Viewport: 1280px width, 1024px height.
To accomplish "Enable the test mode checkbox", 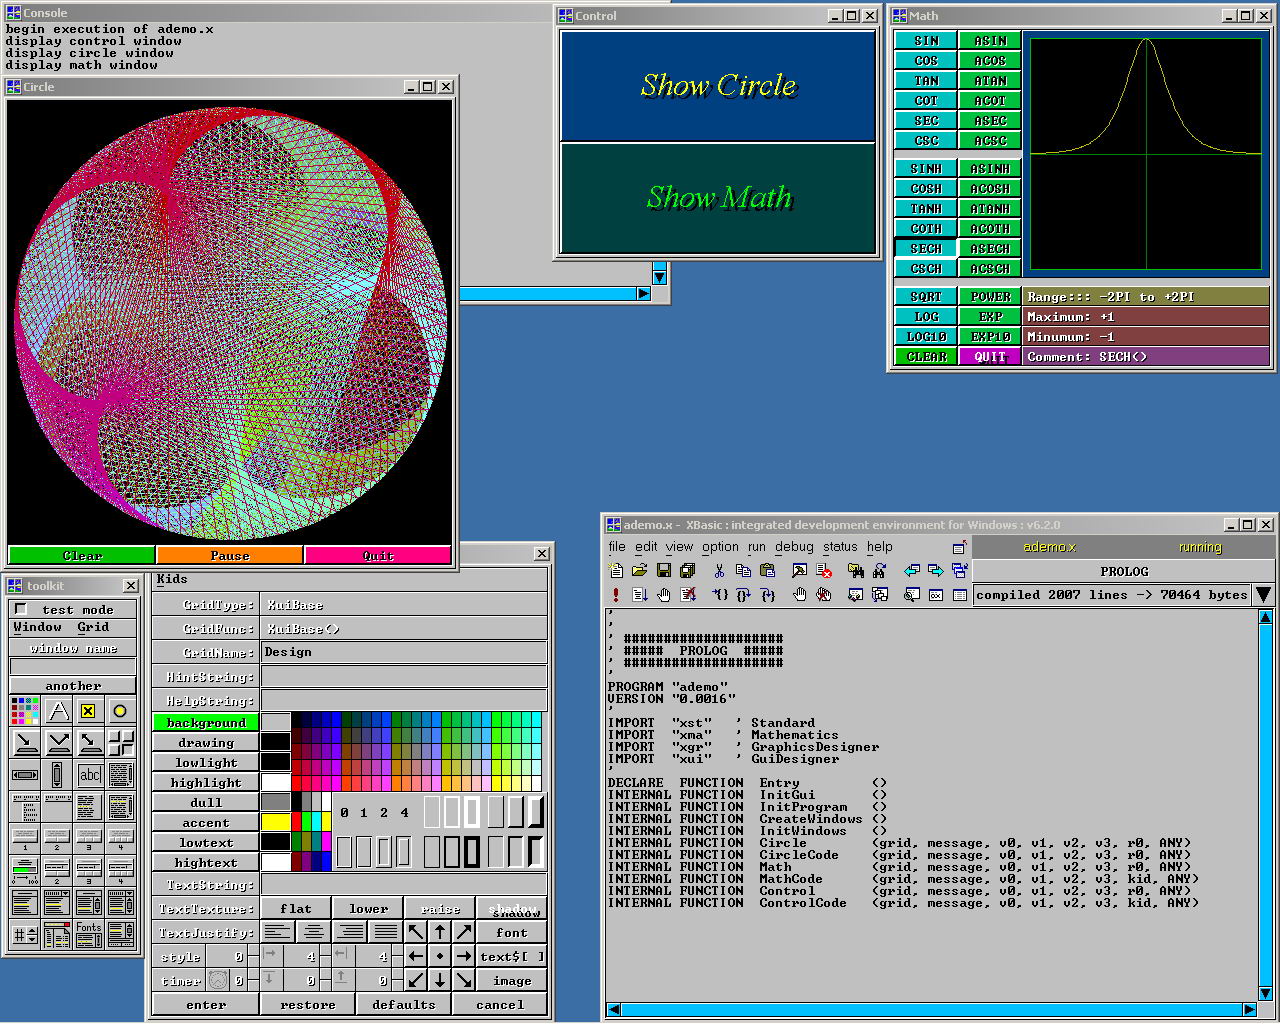I will [x=21, y=609].
